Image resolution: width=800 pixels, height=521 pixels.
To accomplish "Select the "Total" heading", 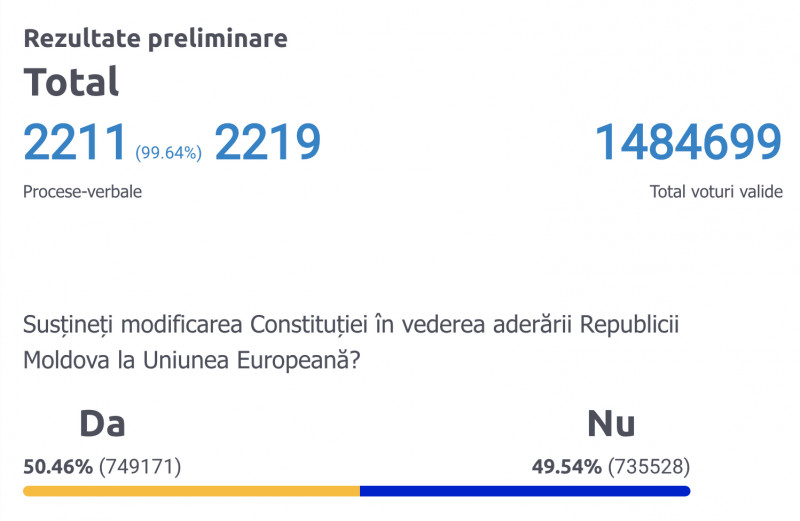I will [x=71, y=82].
